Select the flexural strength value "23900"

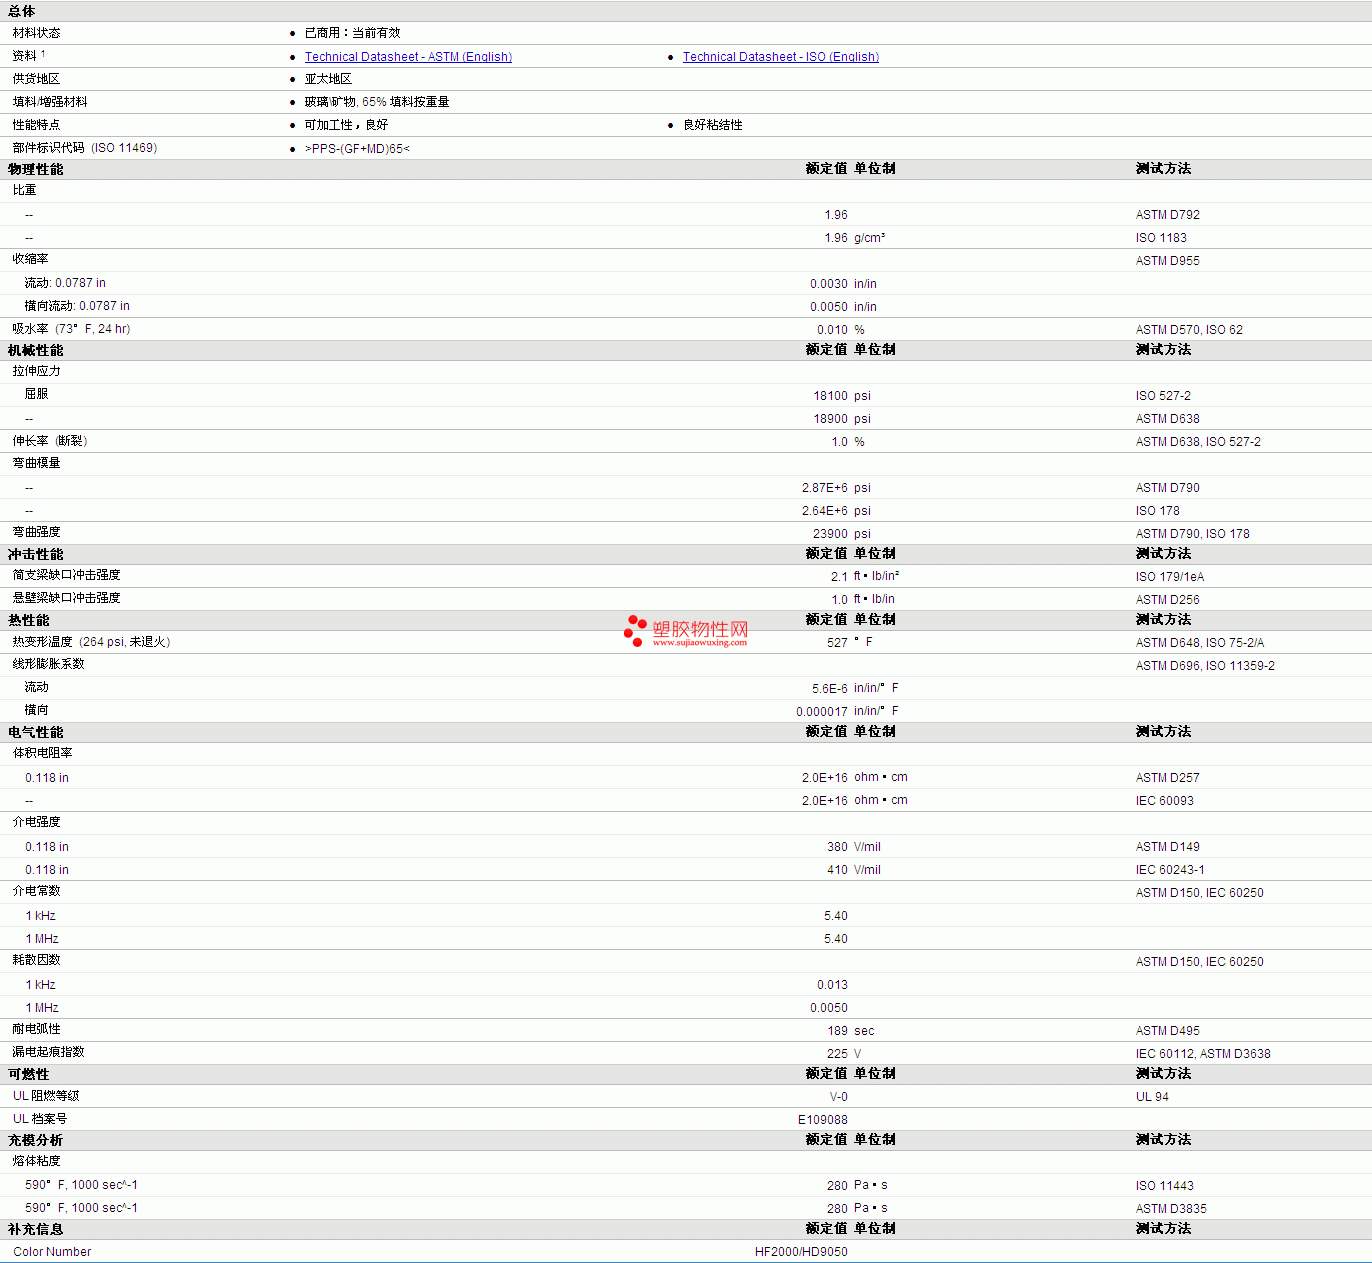pyautogui.click(x=830, y=534)
